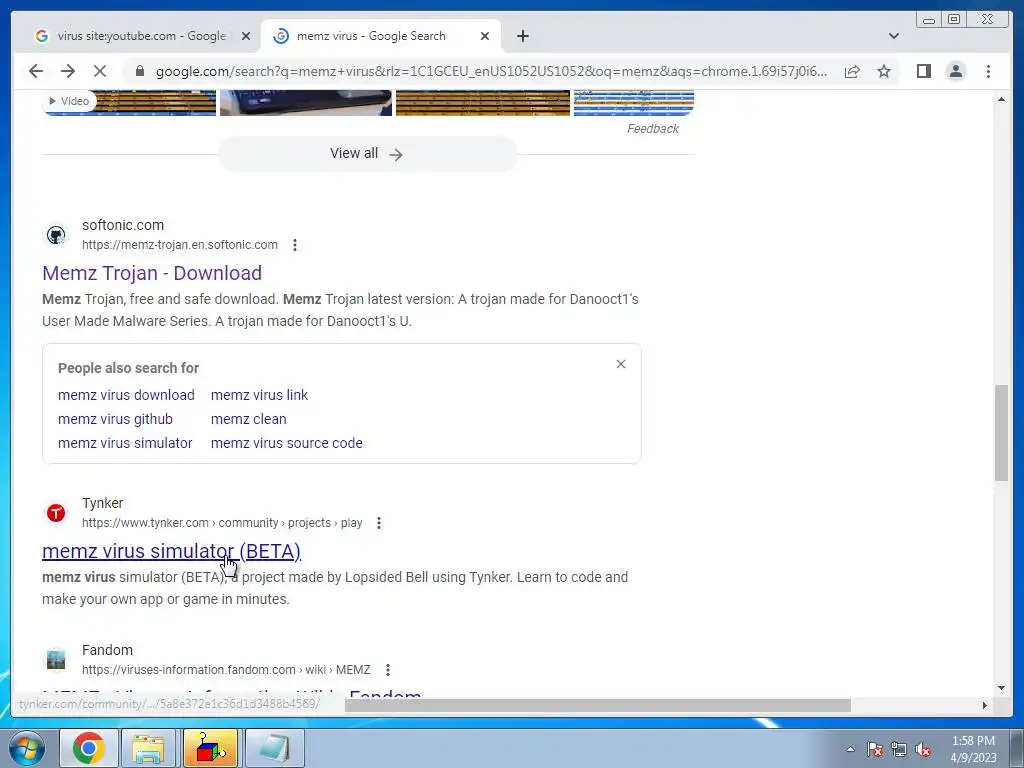Screen dimensions: 1024x768
Task: Open softonic result options three dots
Action: (295, 245)
